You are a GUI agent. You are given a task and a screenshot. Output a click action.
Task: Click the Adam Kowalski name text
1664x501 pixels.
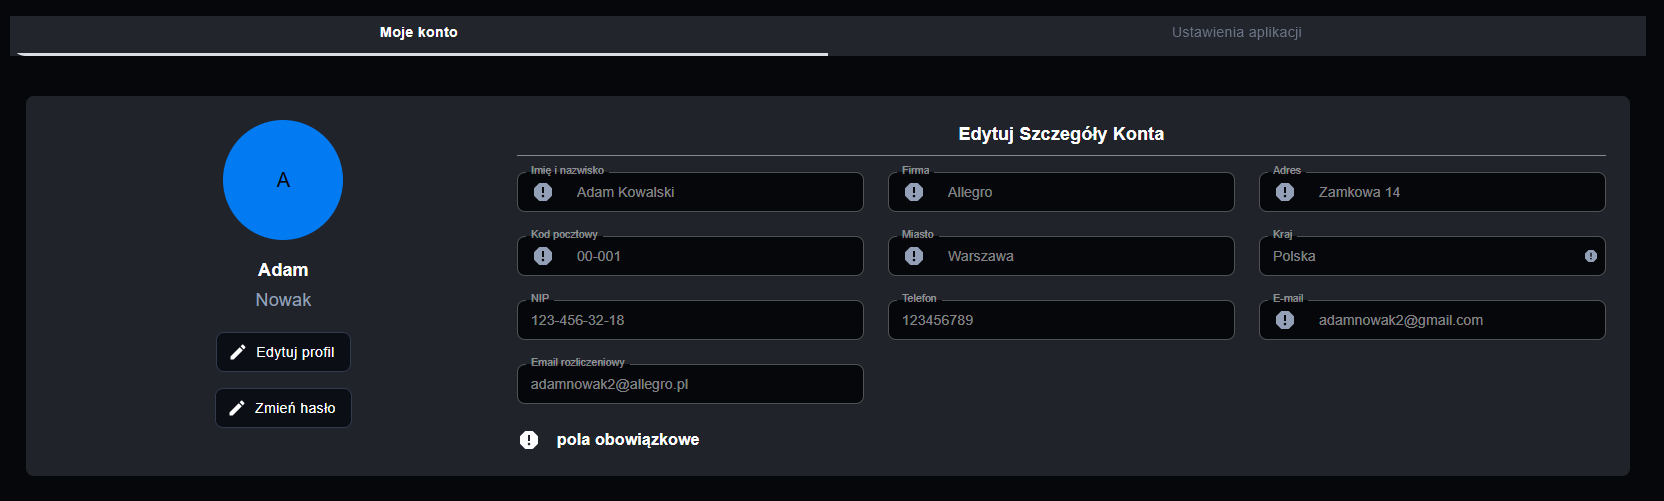pos(625,192)
